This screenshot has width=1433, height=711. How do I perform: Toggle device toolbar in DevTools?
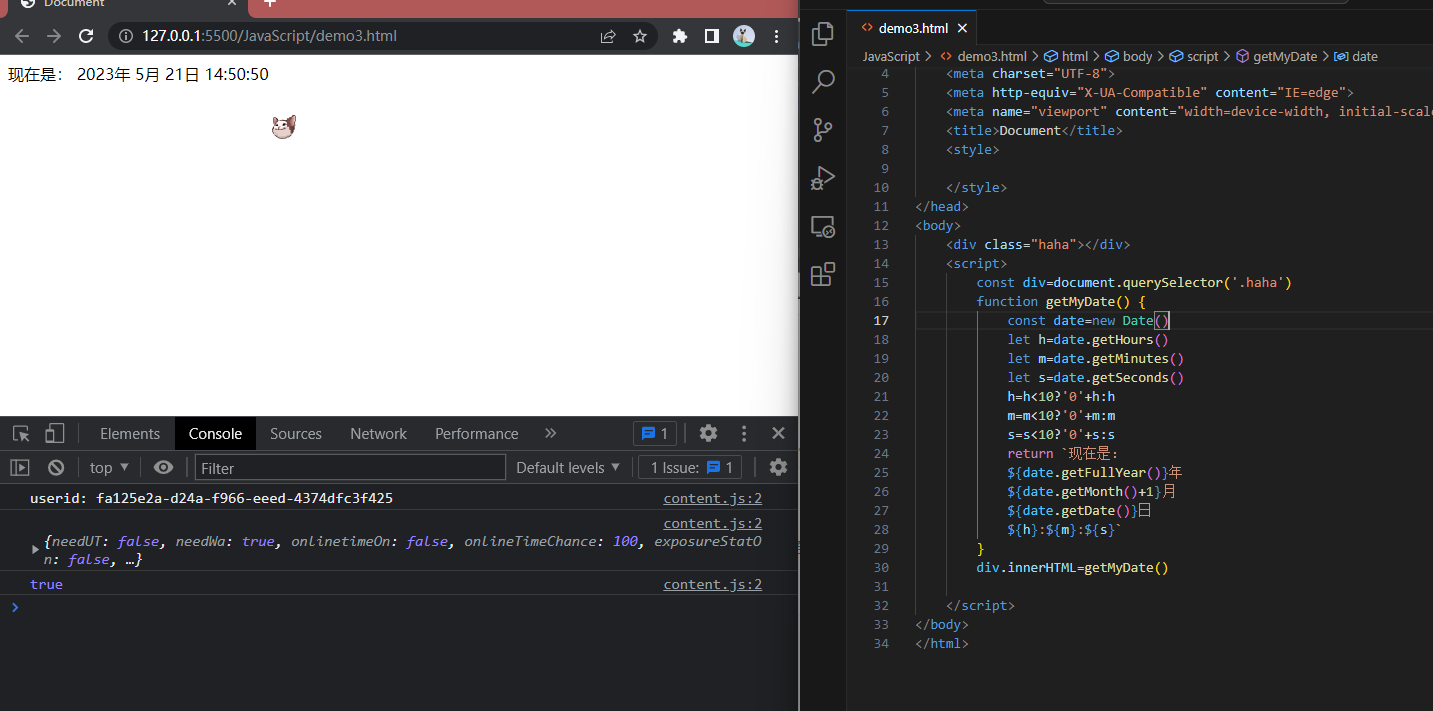pos(54,433)
